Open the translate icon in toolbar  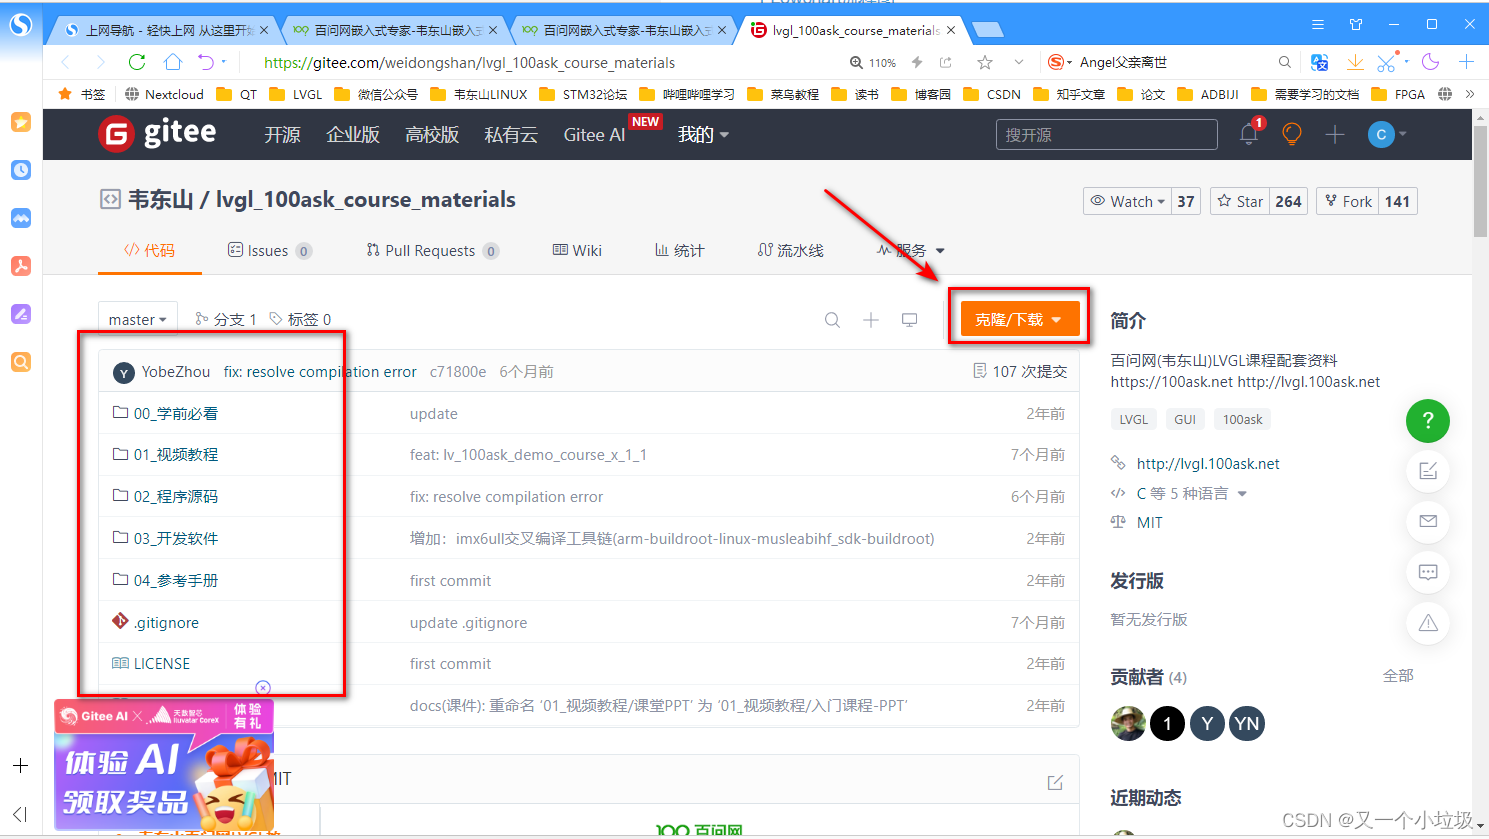click(1320, 62)
